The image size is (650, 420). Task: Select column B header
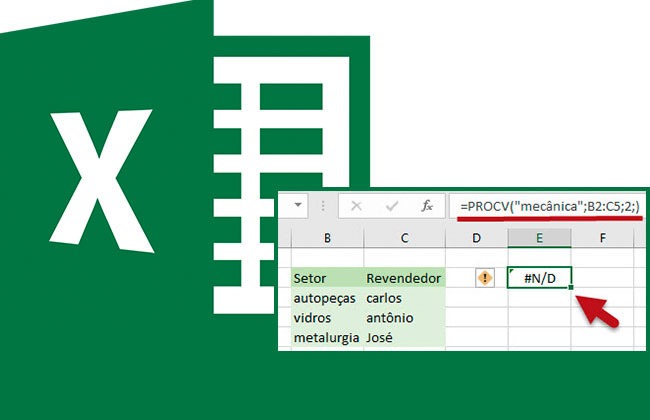pos(327,238)
